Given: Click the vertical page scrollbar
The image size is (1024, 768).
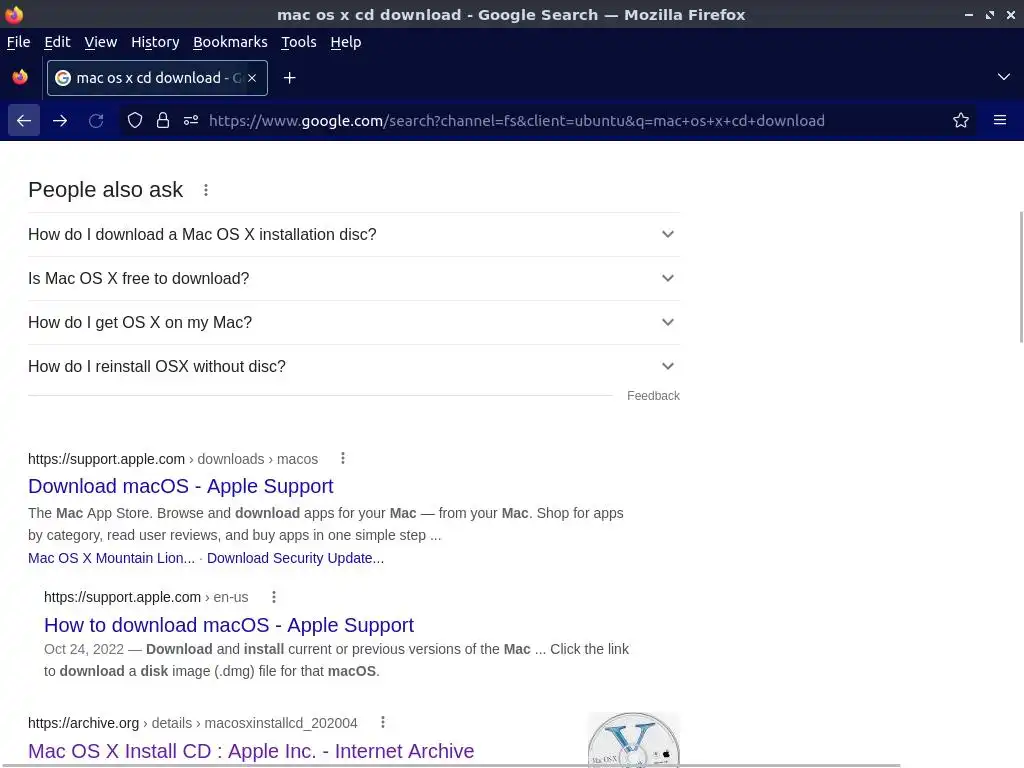Looking at the screenshot, I should (1021, 277).
